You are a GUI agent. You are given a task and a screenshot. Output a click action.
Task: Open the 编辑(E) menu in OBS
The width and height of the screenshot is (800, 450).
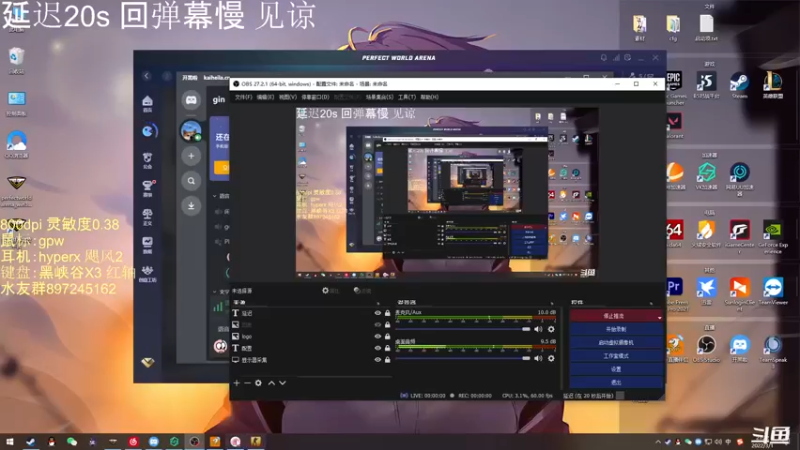point(265,97)
